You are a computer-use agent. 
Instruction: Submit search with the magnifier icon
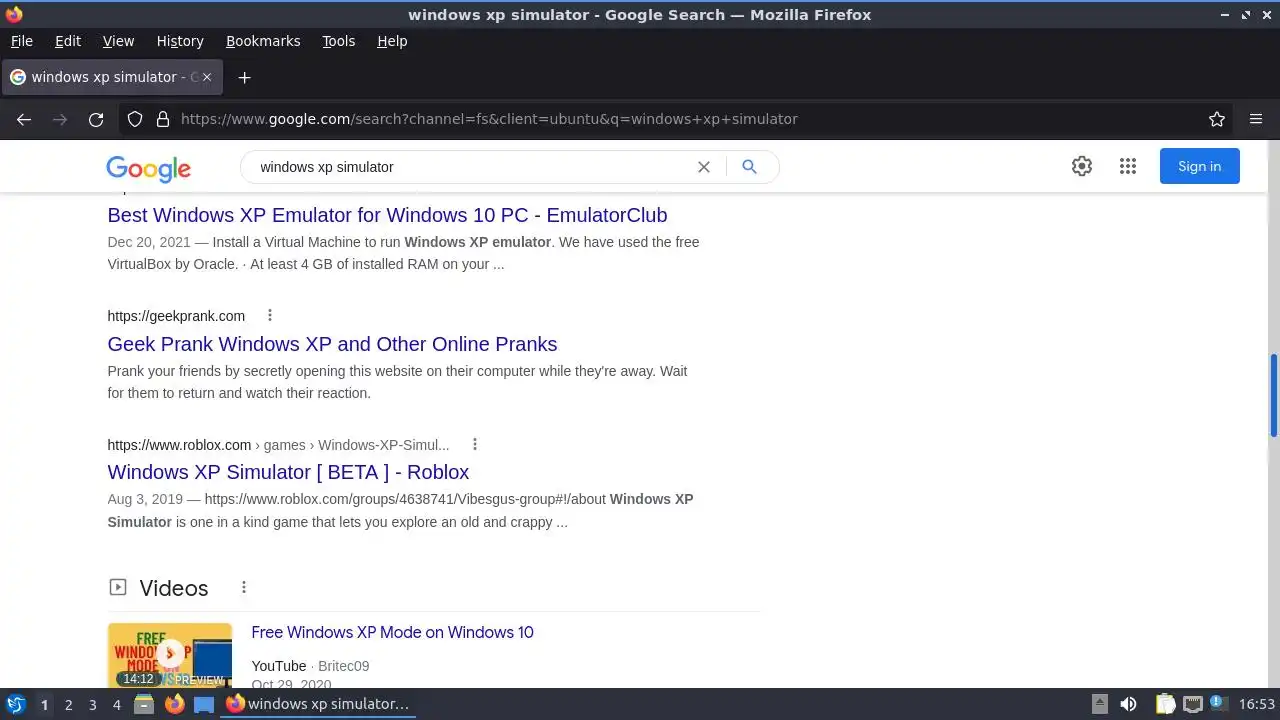(749, 167)
